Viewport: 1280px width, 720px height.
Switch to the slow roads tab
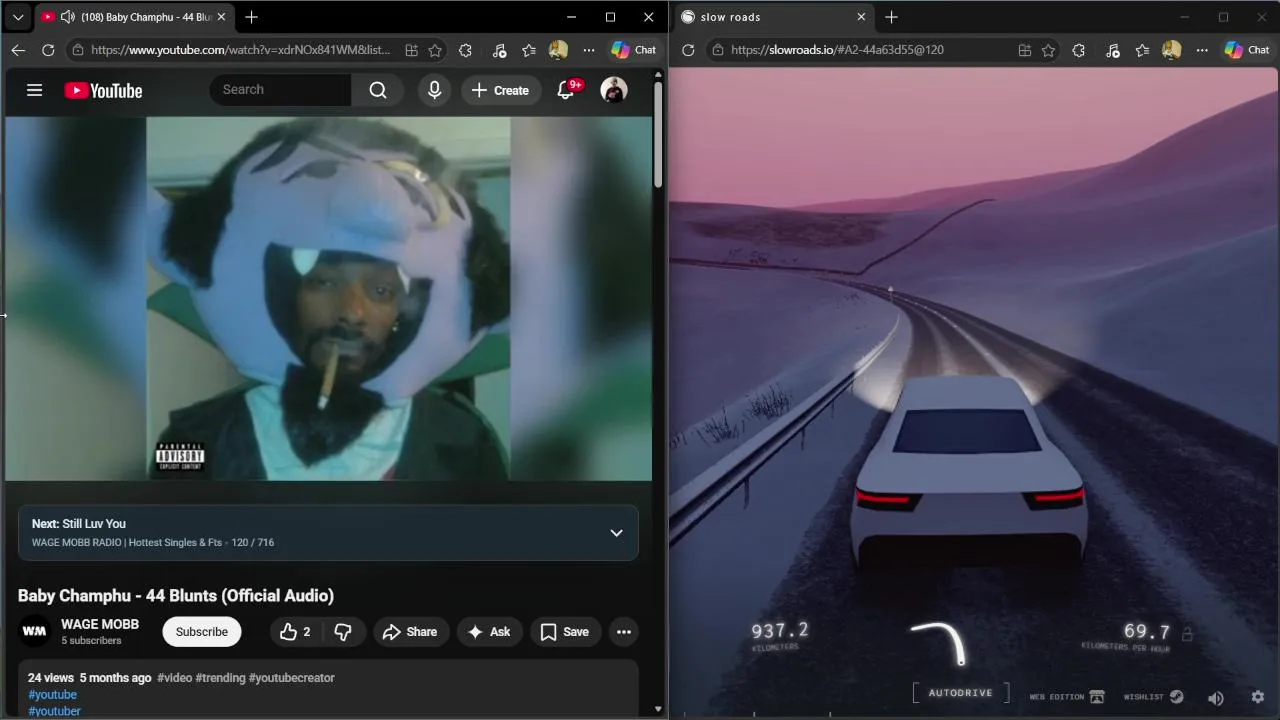coord(773,17)
